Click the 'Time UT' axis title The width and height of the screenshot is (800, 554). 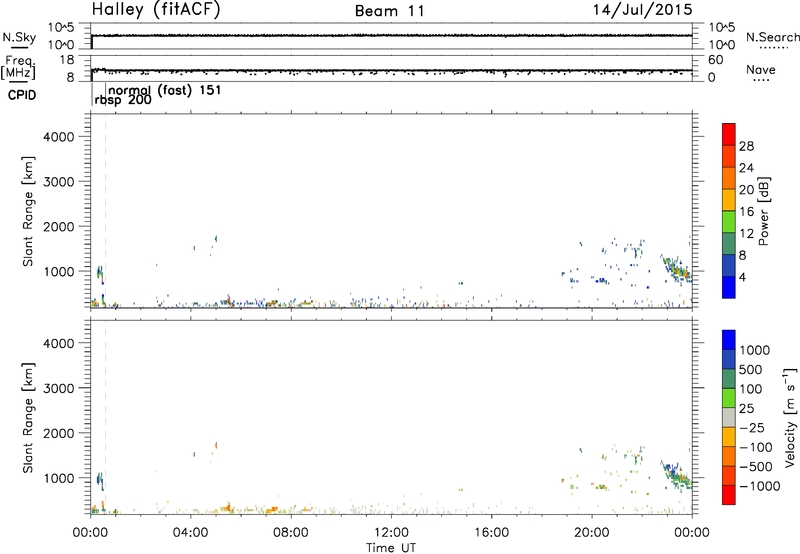tap(391, 548)
